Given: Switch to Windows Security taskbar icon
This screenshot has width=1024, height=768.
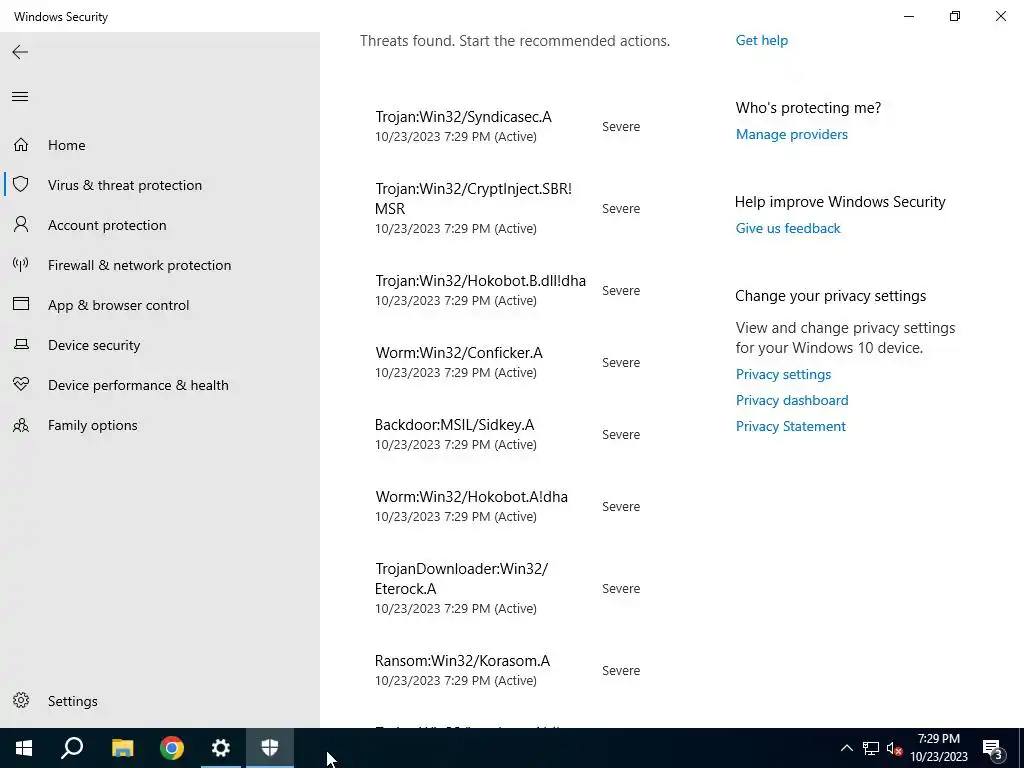Looking at the screenshot, I should pyautogui.click(x=270, y=748).
